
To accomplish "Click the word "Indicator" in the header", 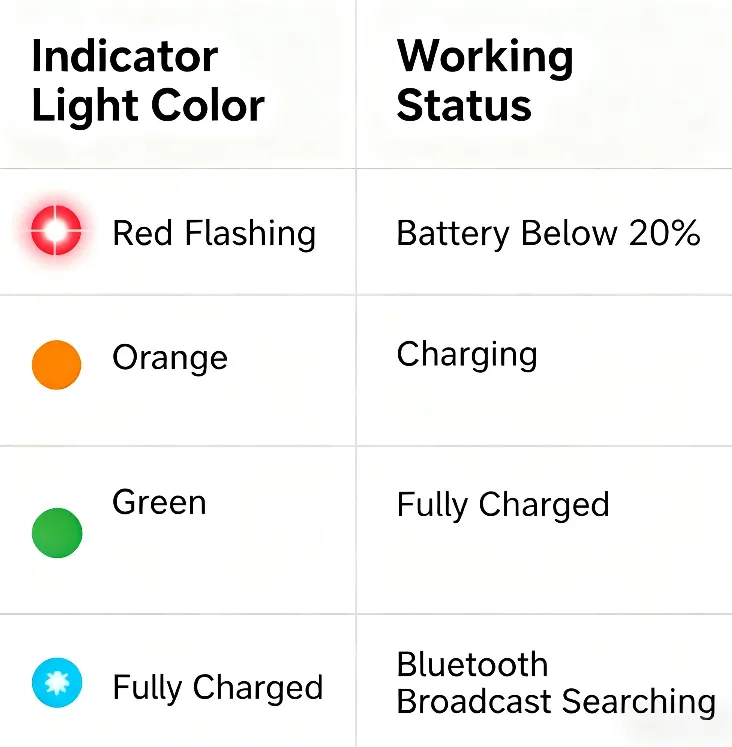I will point(125,57).
